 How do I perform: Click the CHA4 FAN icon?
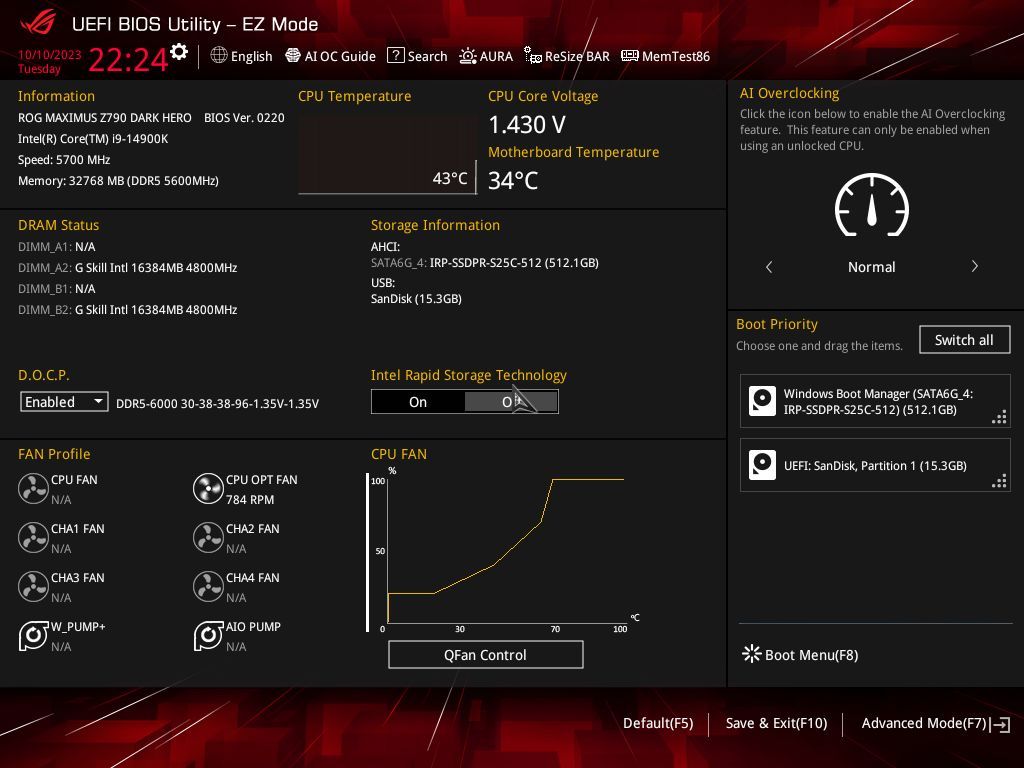[208, 586]
